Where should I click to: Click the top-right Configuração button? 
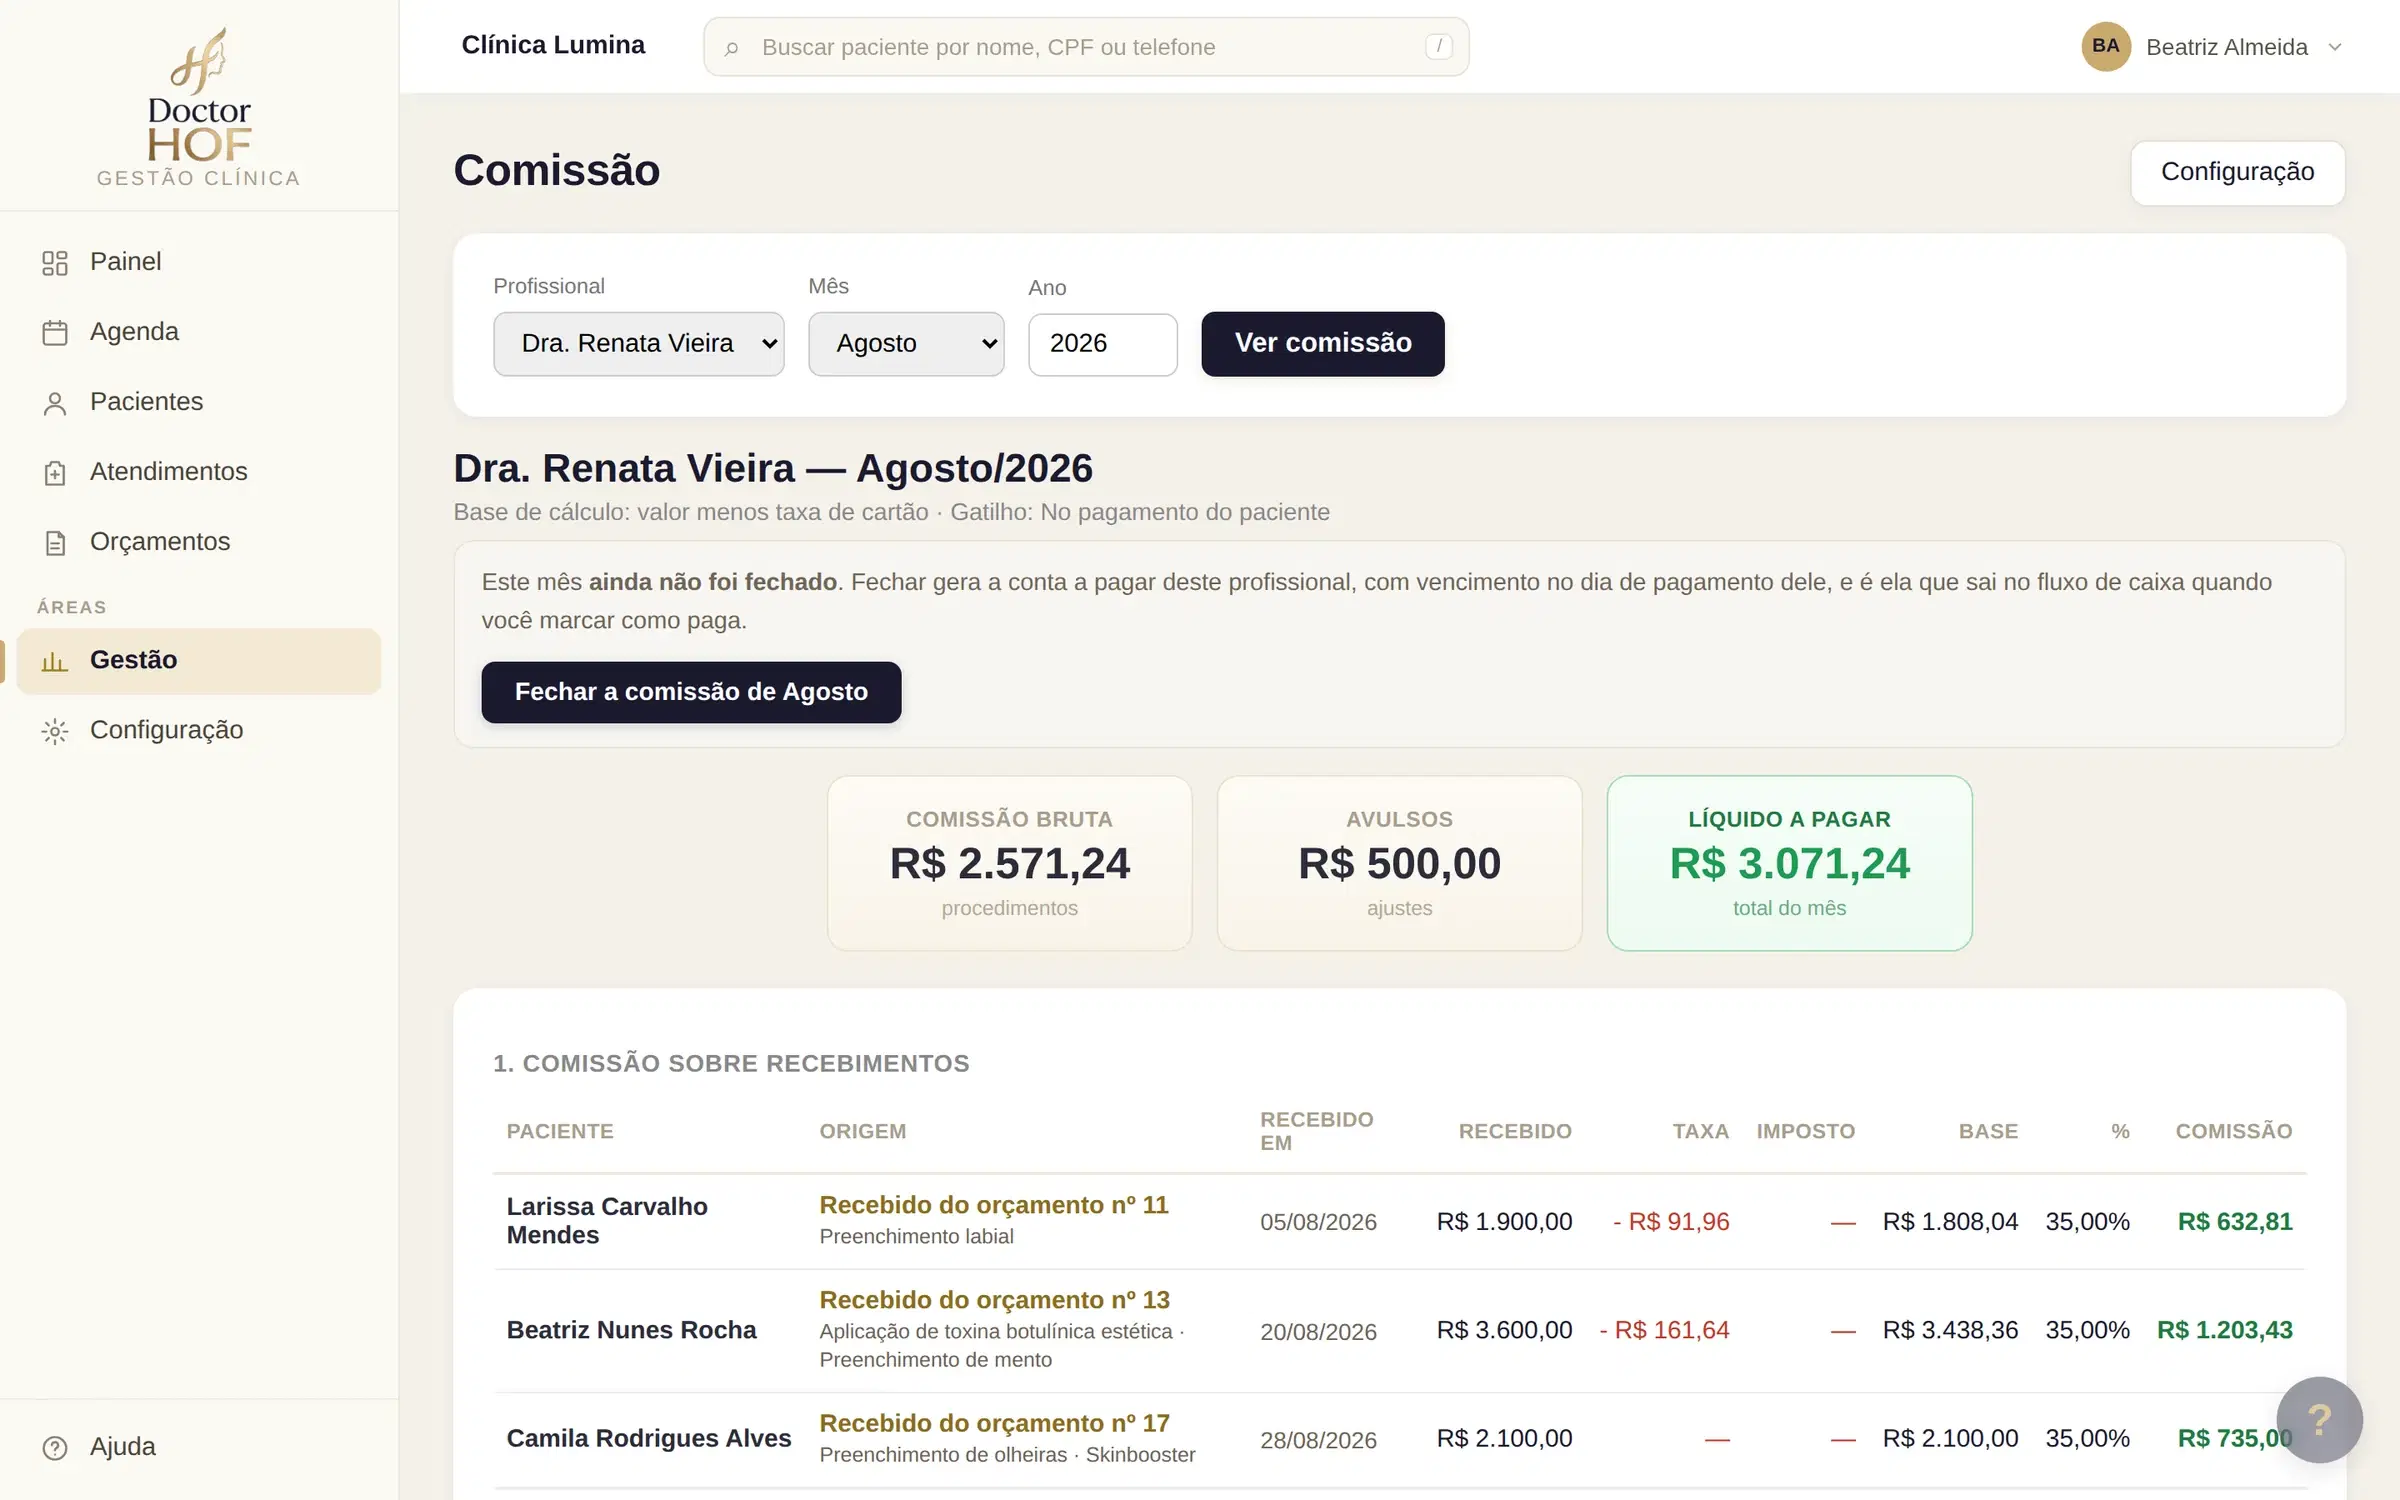click(x=2237, y=172)
